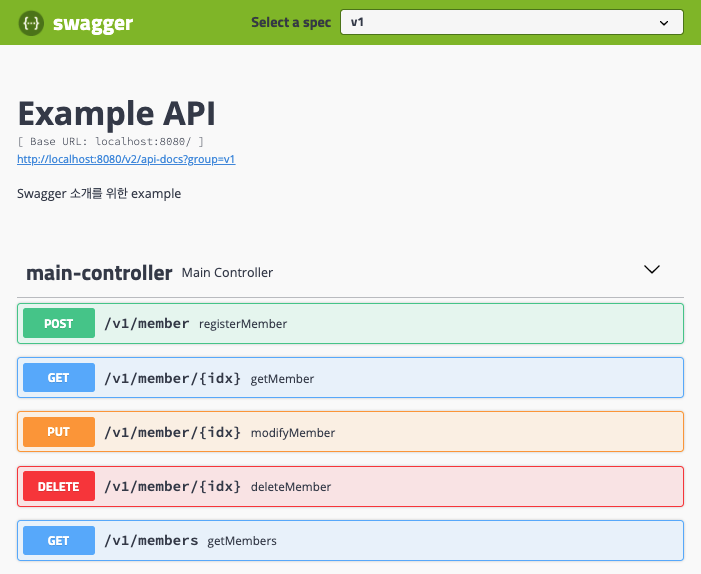The width and height of the screenshot is (701, 574).
Task: Collapse main-controller section with chevron
Action: (x=651, y=269)
